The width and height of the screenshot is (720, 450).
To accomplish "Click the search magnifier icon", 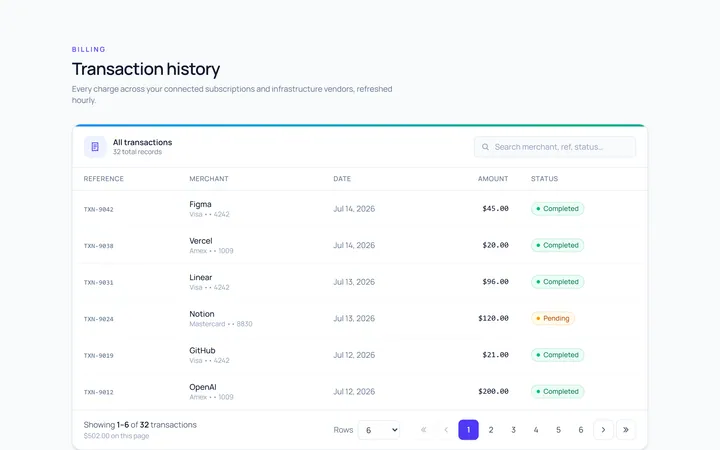I will [485, 147].
